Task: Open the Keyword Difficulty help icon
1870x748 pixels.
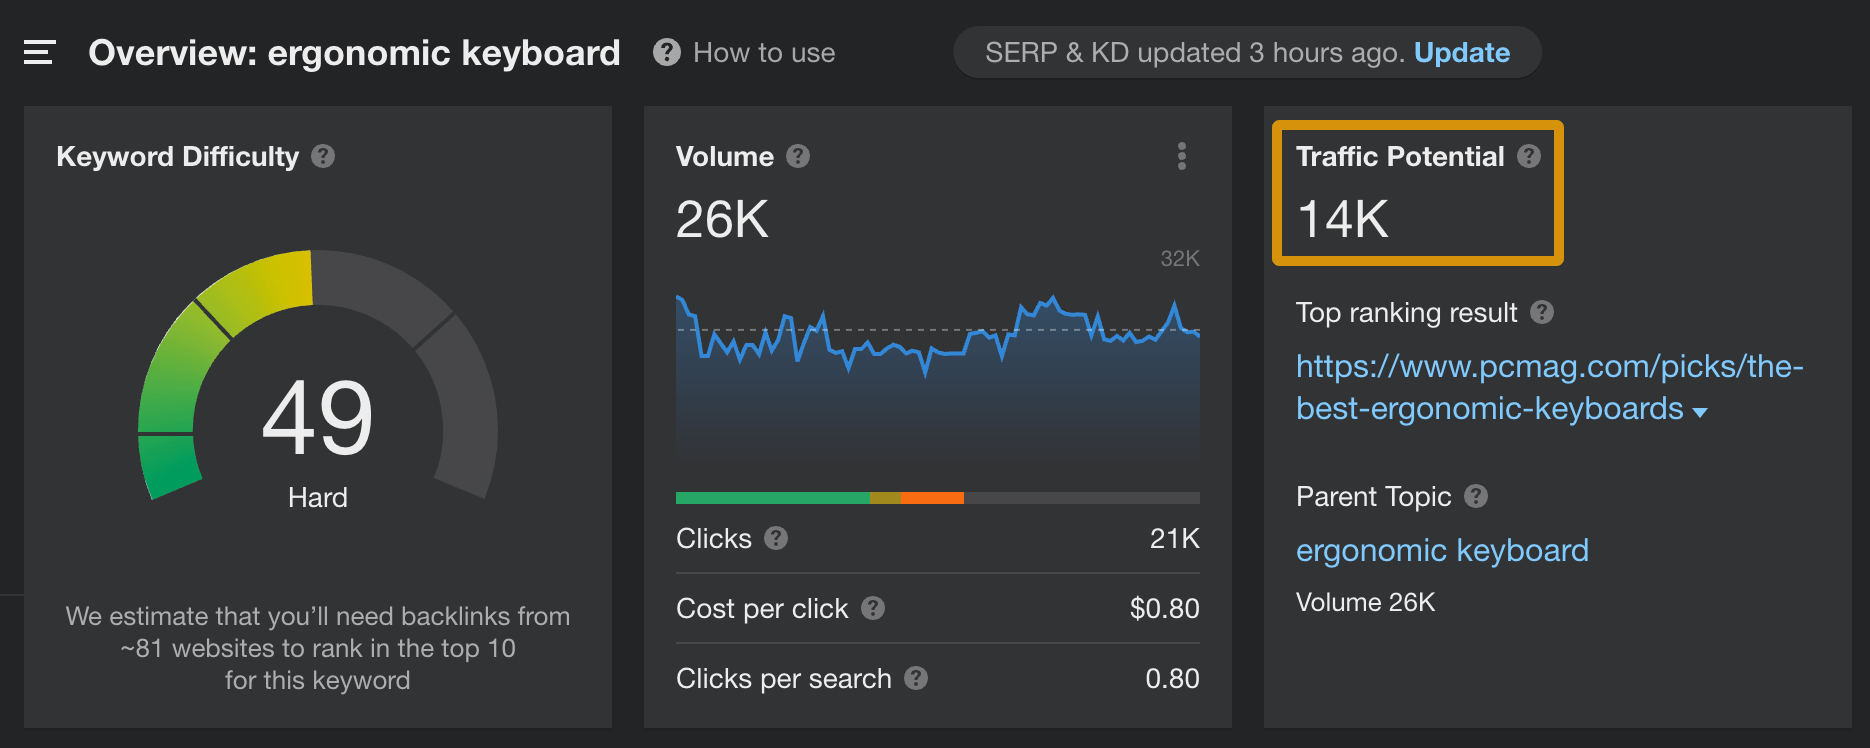Action: coord(322,156)
